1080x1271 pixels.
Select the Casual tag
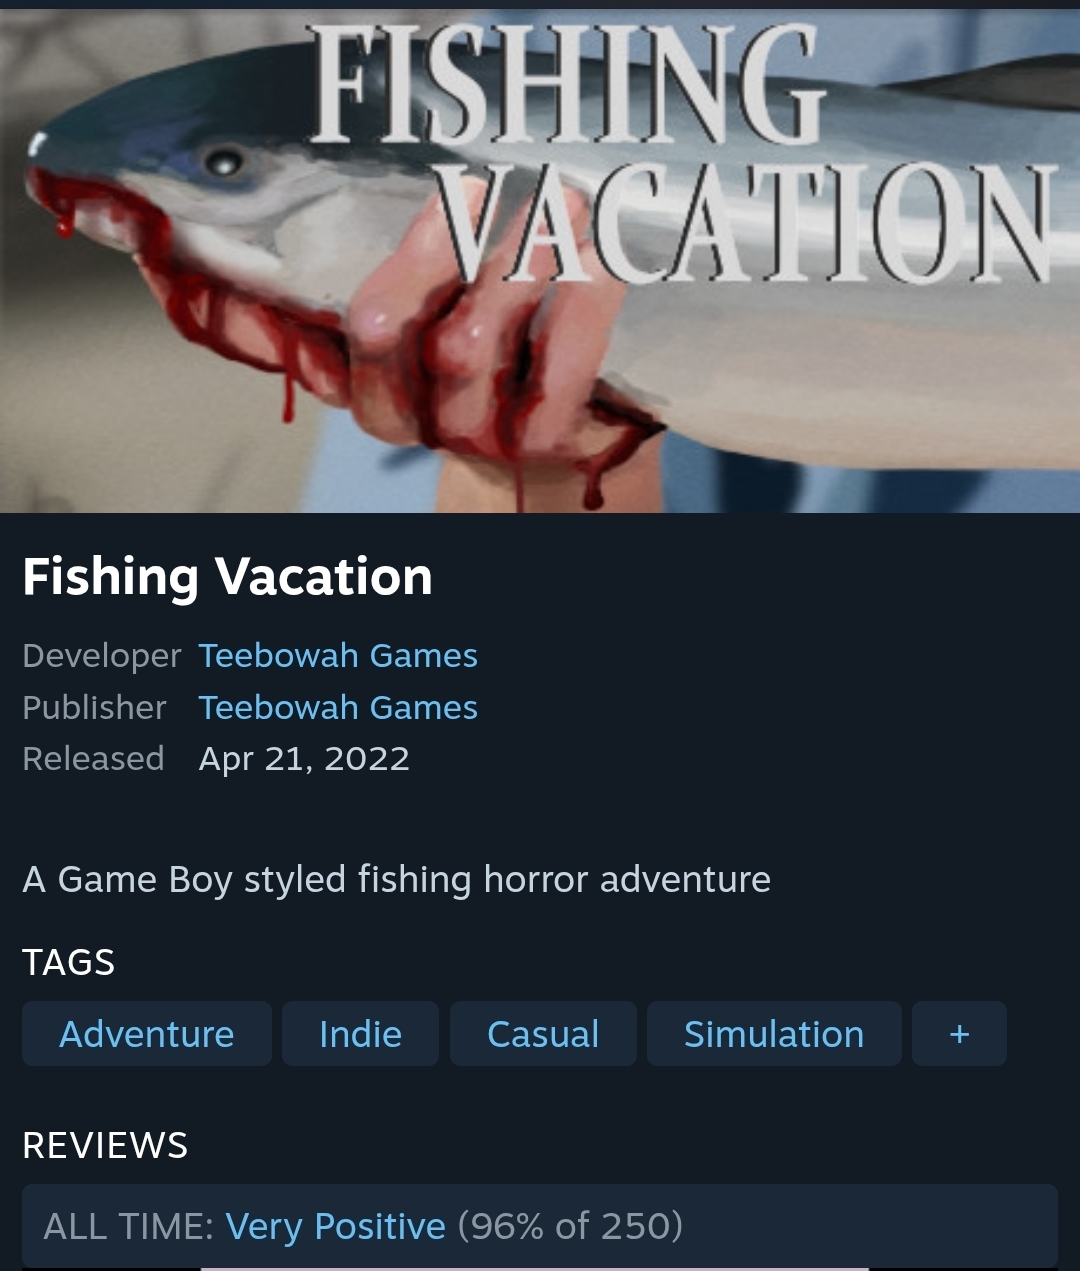click(543, 1034)
